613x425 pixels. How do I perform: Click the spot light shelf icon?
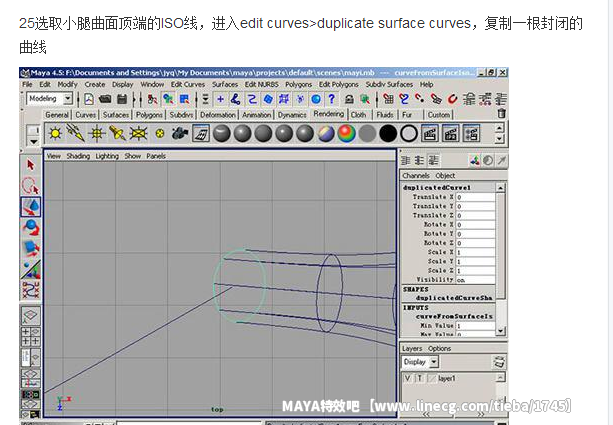[117, 134]
